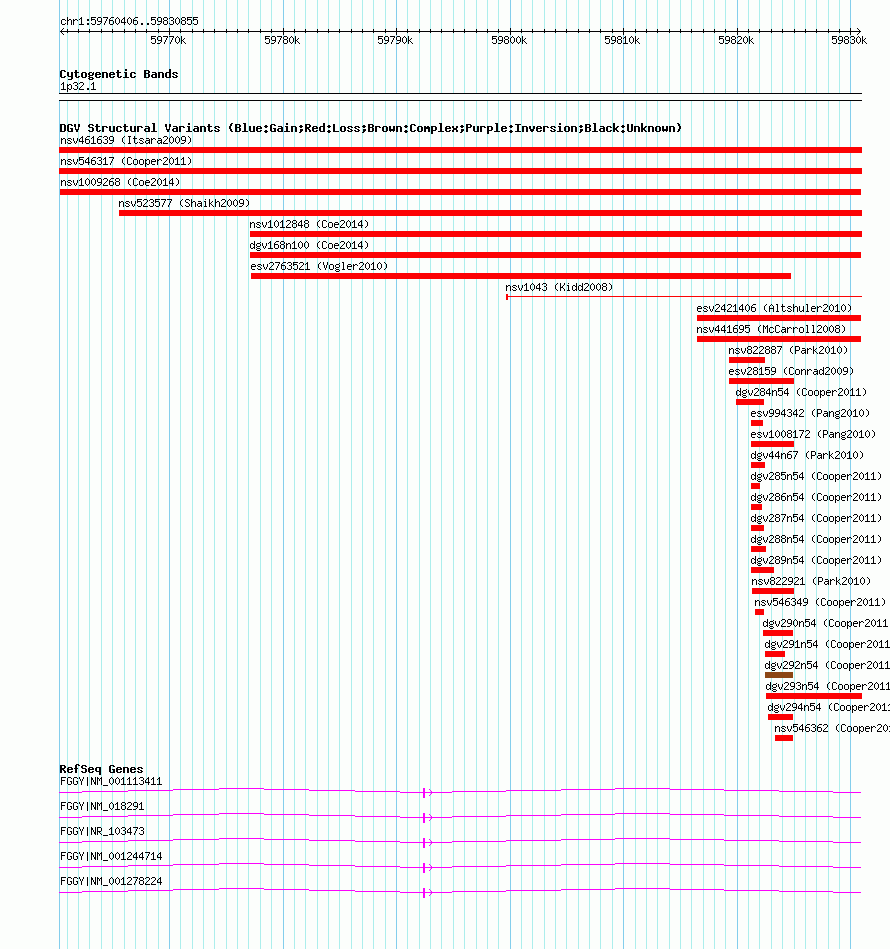Image resolution: width=890 pixels, height=949 pixels.
Task: Click the dgv284n54 (Cooper2011) label
Action: click(x=801, y=392)
